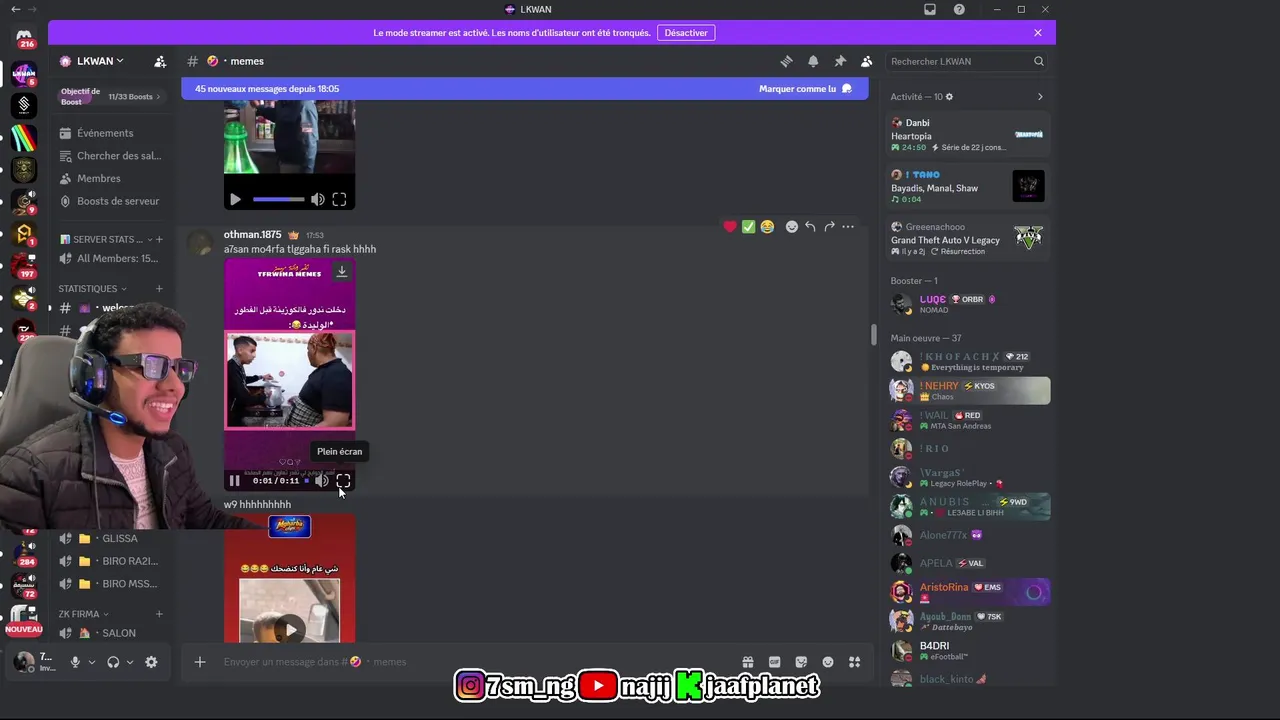Download the TFRWINA MEMES video
Viewport: 1280px width, 720px height.
point(341,271)
